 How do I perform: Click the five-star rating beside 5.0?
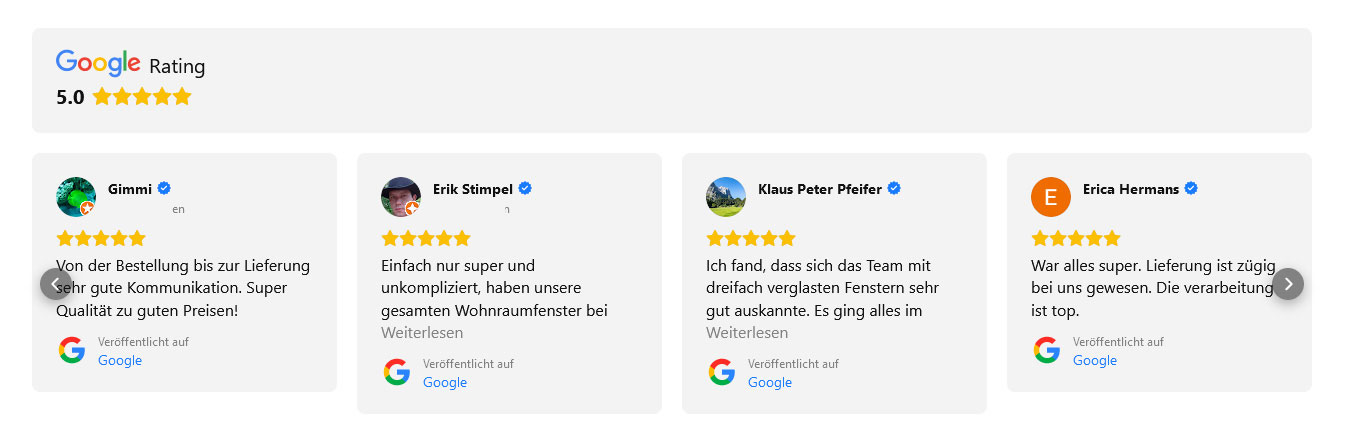pos(141,97)
